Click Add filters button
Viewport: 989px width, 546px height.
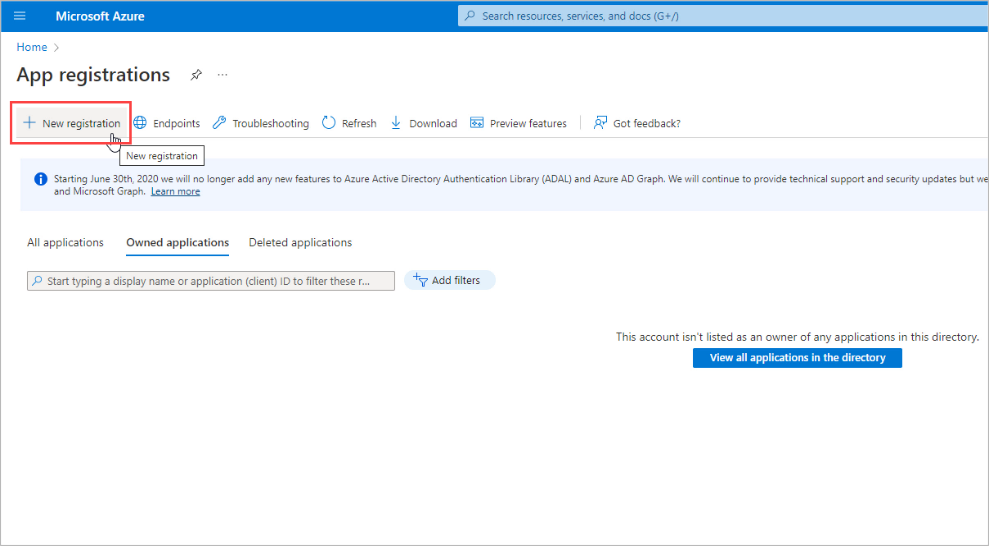tap(449, 281)
